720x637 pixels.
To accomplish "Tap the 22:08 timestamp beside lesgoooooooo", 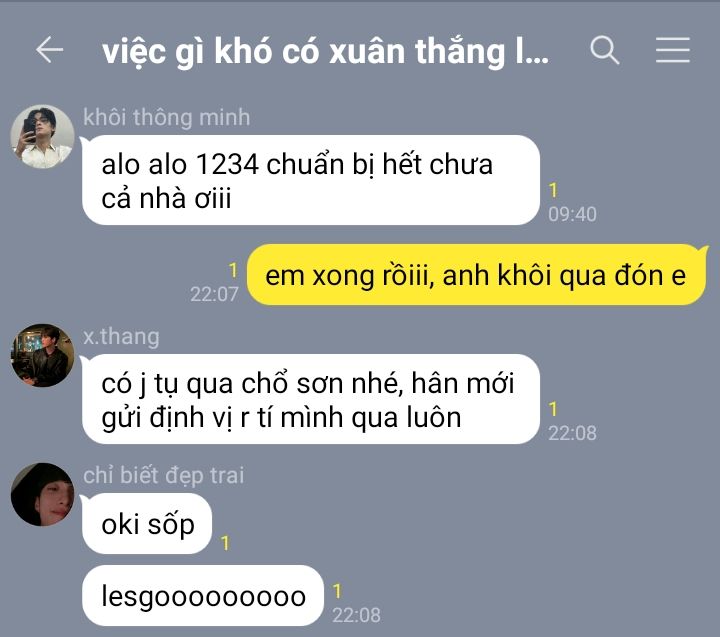I will [x=356, y=615].
